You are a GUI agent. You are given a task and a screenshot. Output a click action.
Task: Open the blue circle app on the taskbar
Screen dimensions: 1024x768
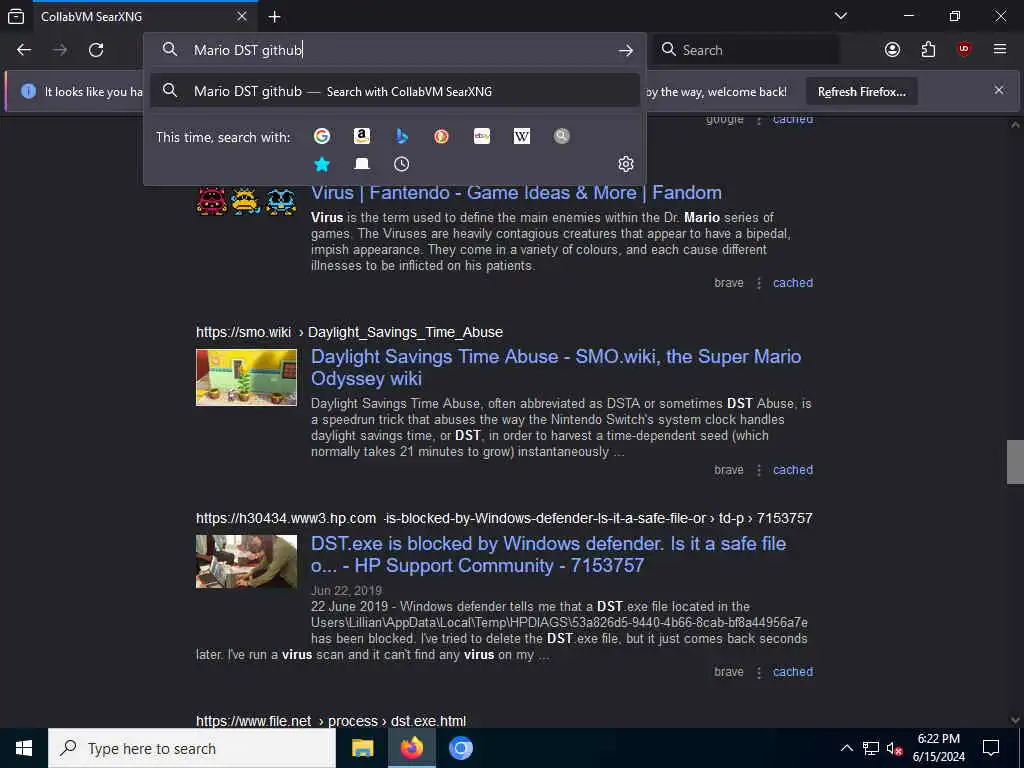point(460,748)
